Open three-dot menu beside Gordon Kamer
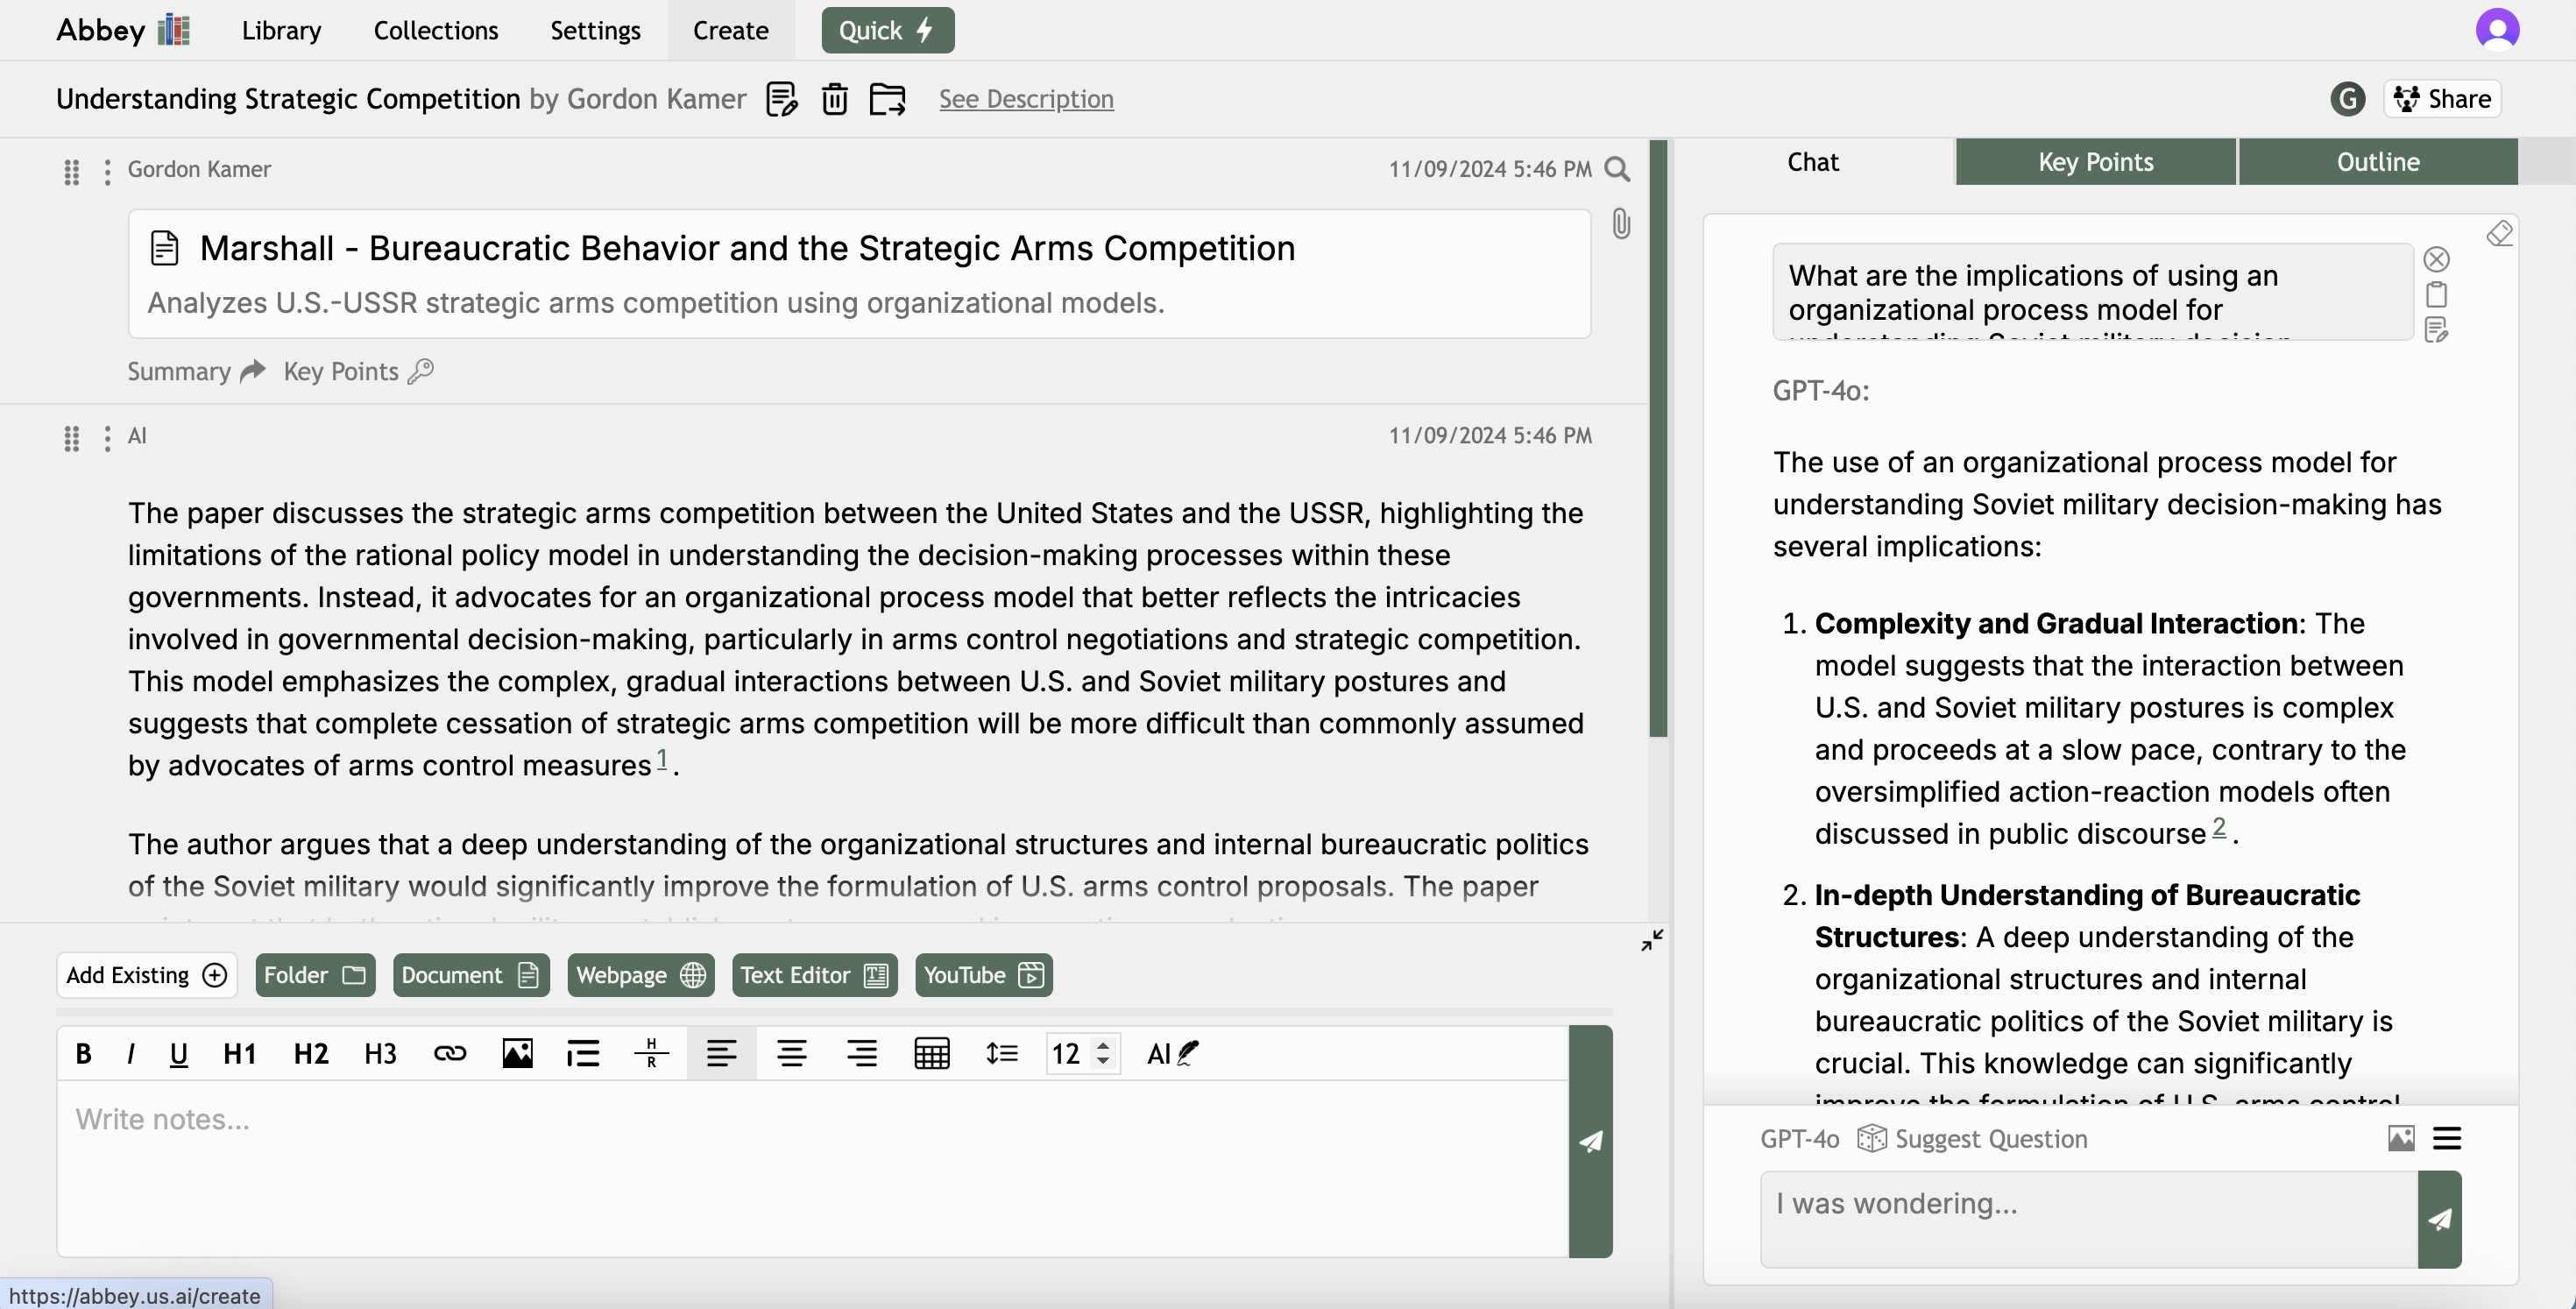This screenshot has height=1309, width=2576. (x=107, y=172)
